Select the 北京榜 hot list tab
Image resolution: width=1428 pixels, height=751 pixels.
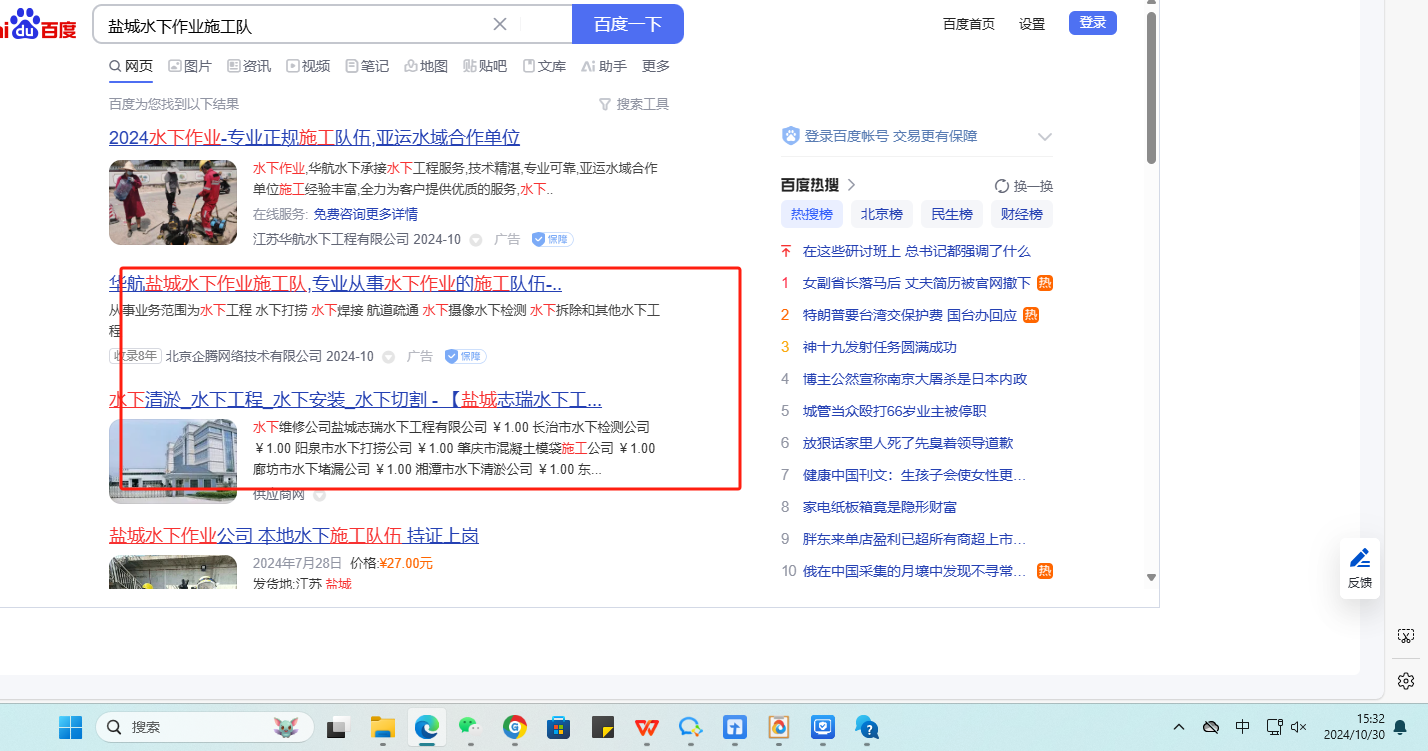click(881, 214)
